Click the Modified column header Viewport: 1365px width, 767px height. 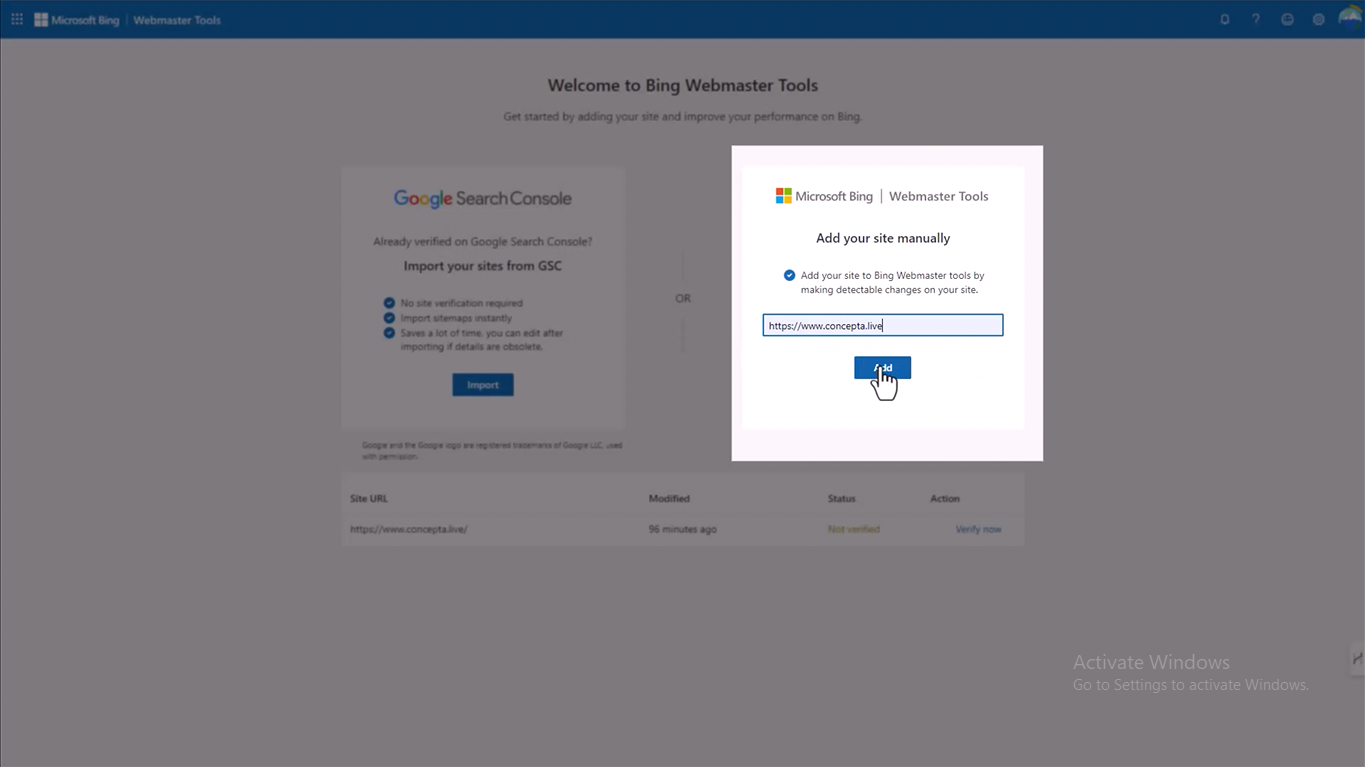669,498
